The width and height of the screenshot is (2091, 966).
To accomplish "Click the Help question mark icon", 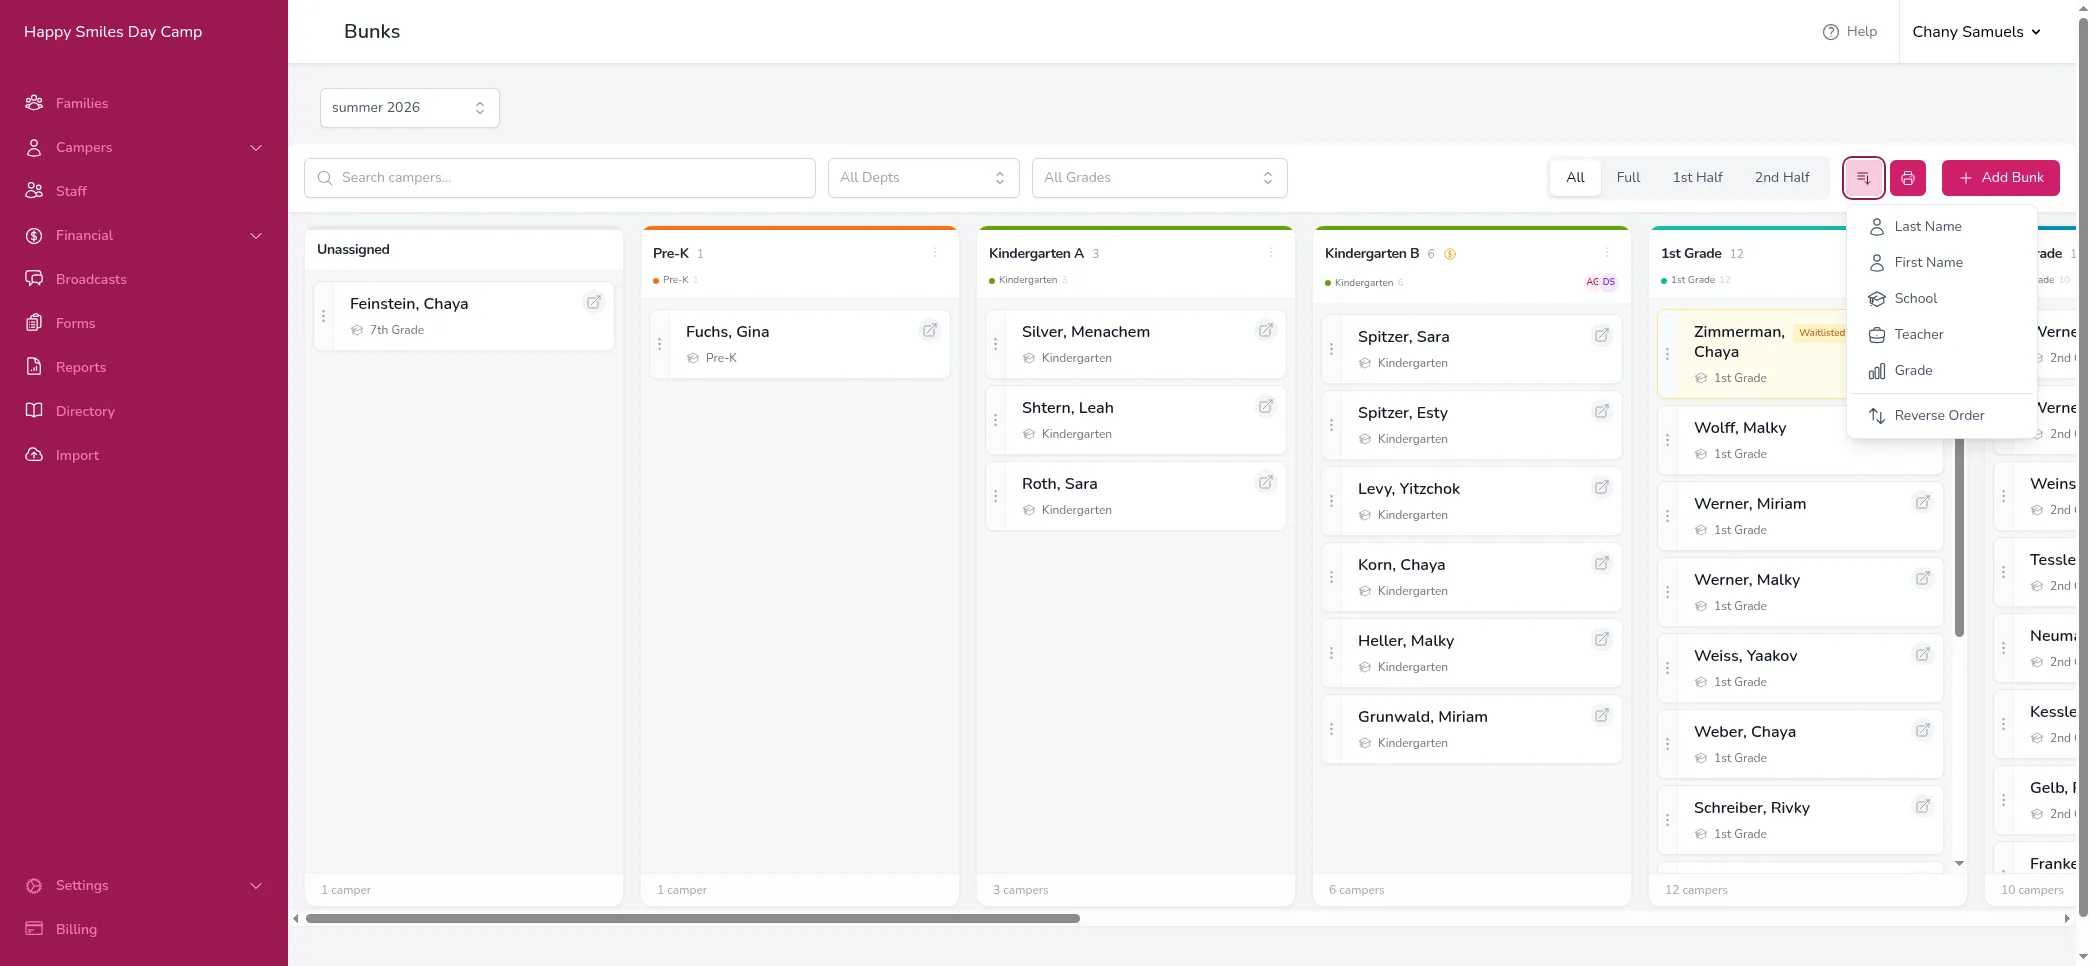I will (1831, 32).
